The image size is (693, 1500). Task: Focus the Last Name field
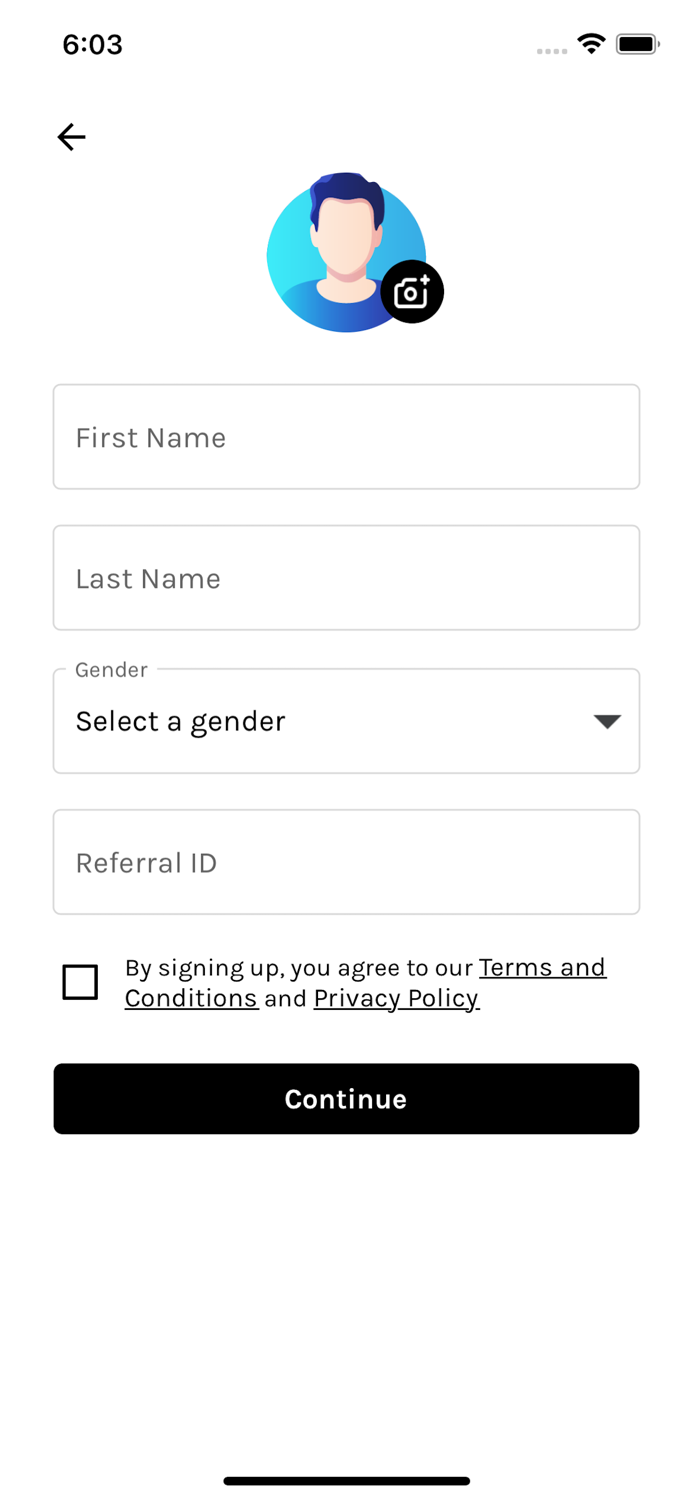(346, 578)
